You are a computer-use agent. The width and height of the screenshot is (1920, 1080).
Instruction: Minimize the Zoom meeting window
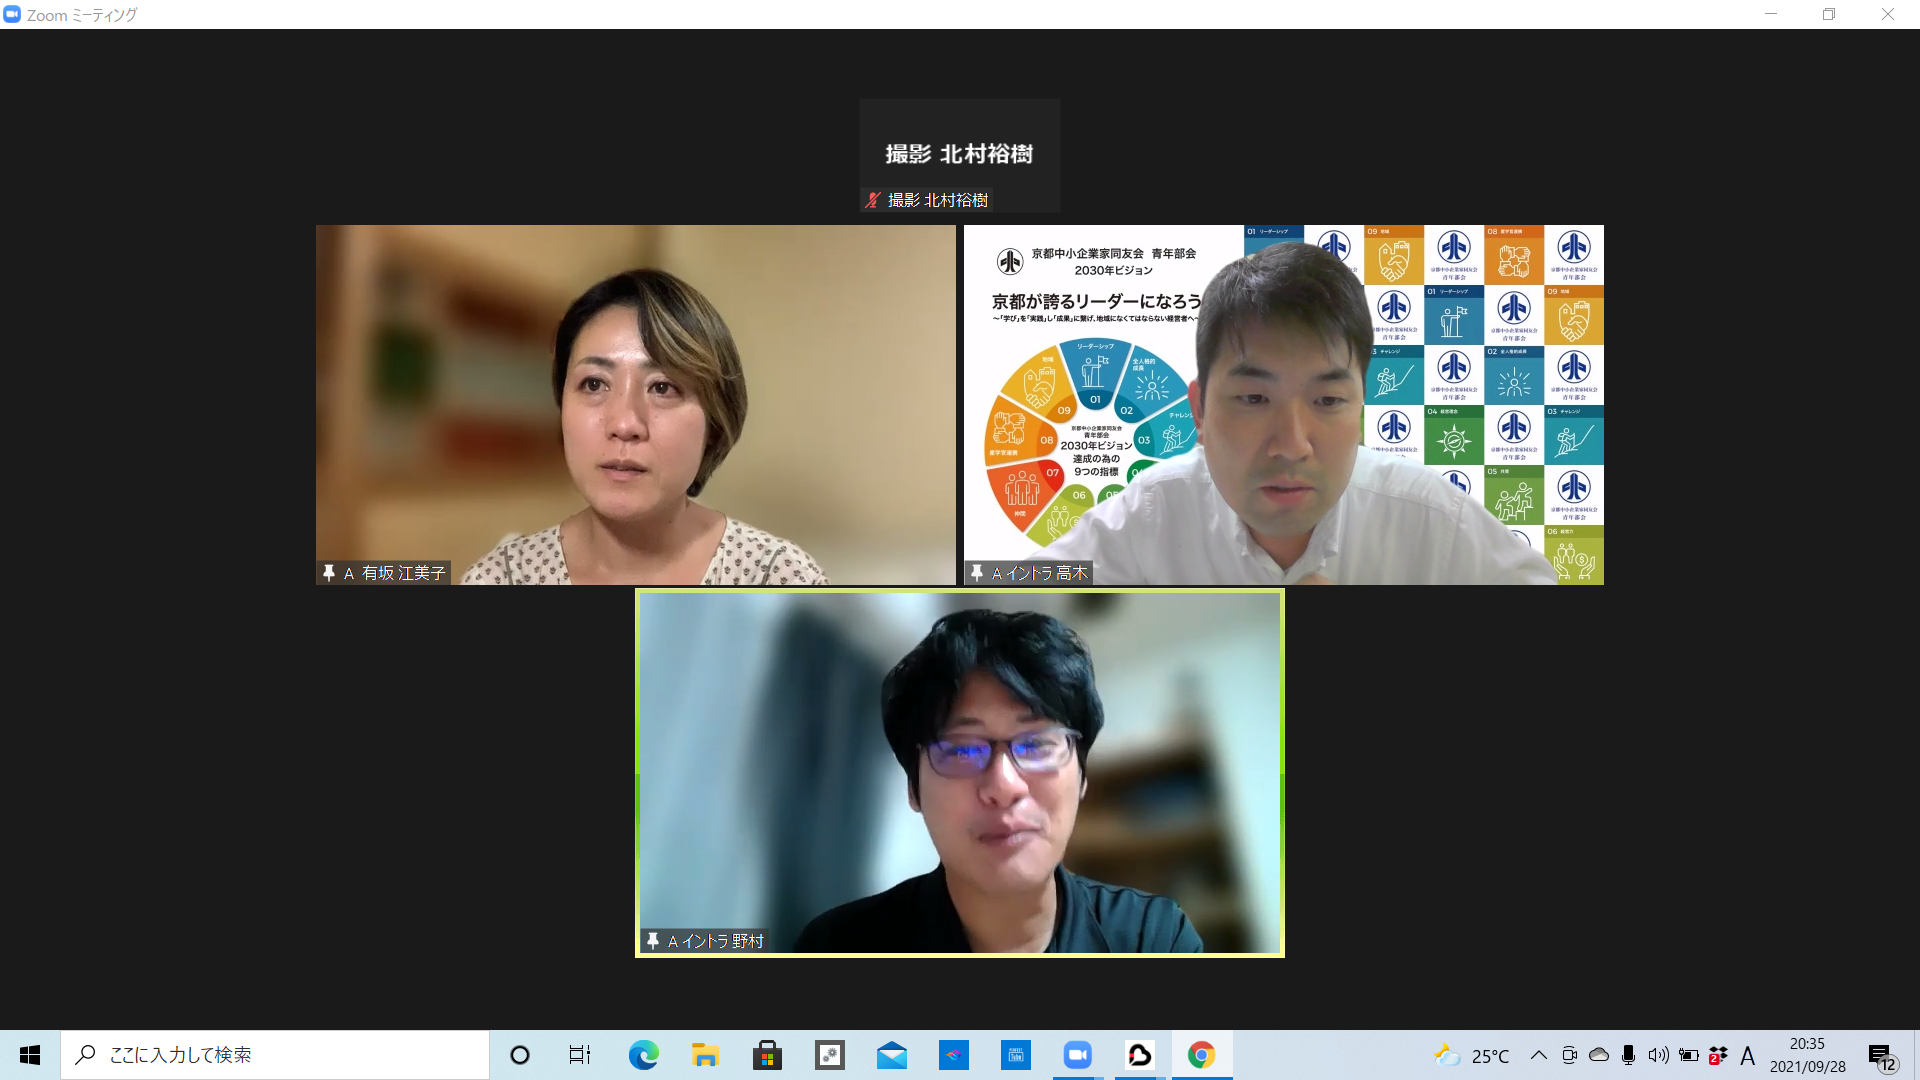click(1771, 14)
